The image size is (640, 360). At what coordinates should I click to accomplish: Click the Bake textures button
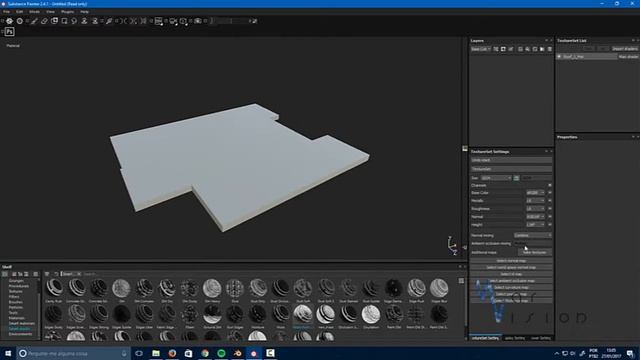tap(535, 252)
